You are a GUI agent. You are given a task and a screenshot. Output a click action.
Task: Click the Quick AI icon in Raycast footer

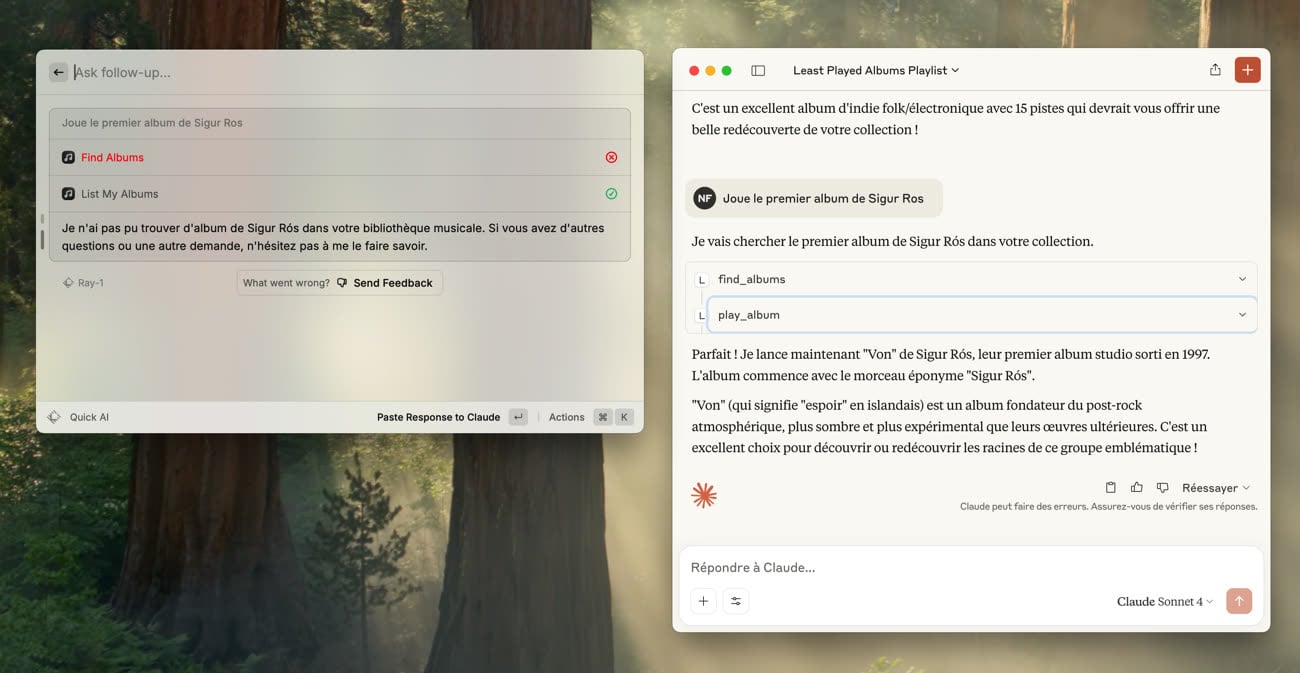[x=54, y=417]
